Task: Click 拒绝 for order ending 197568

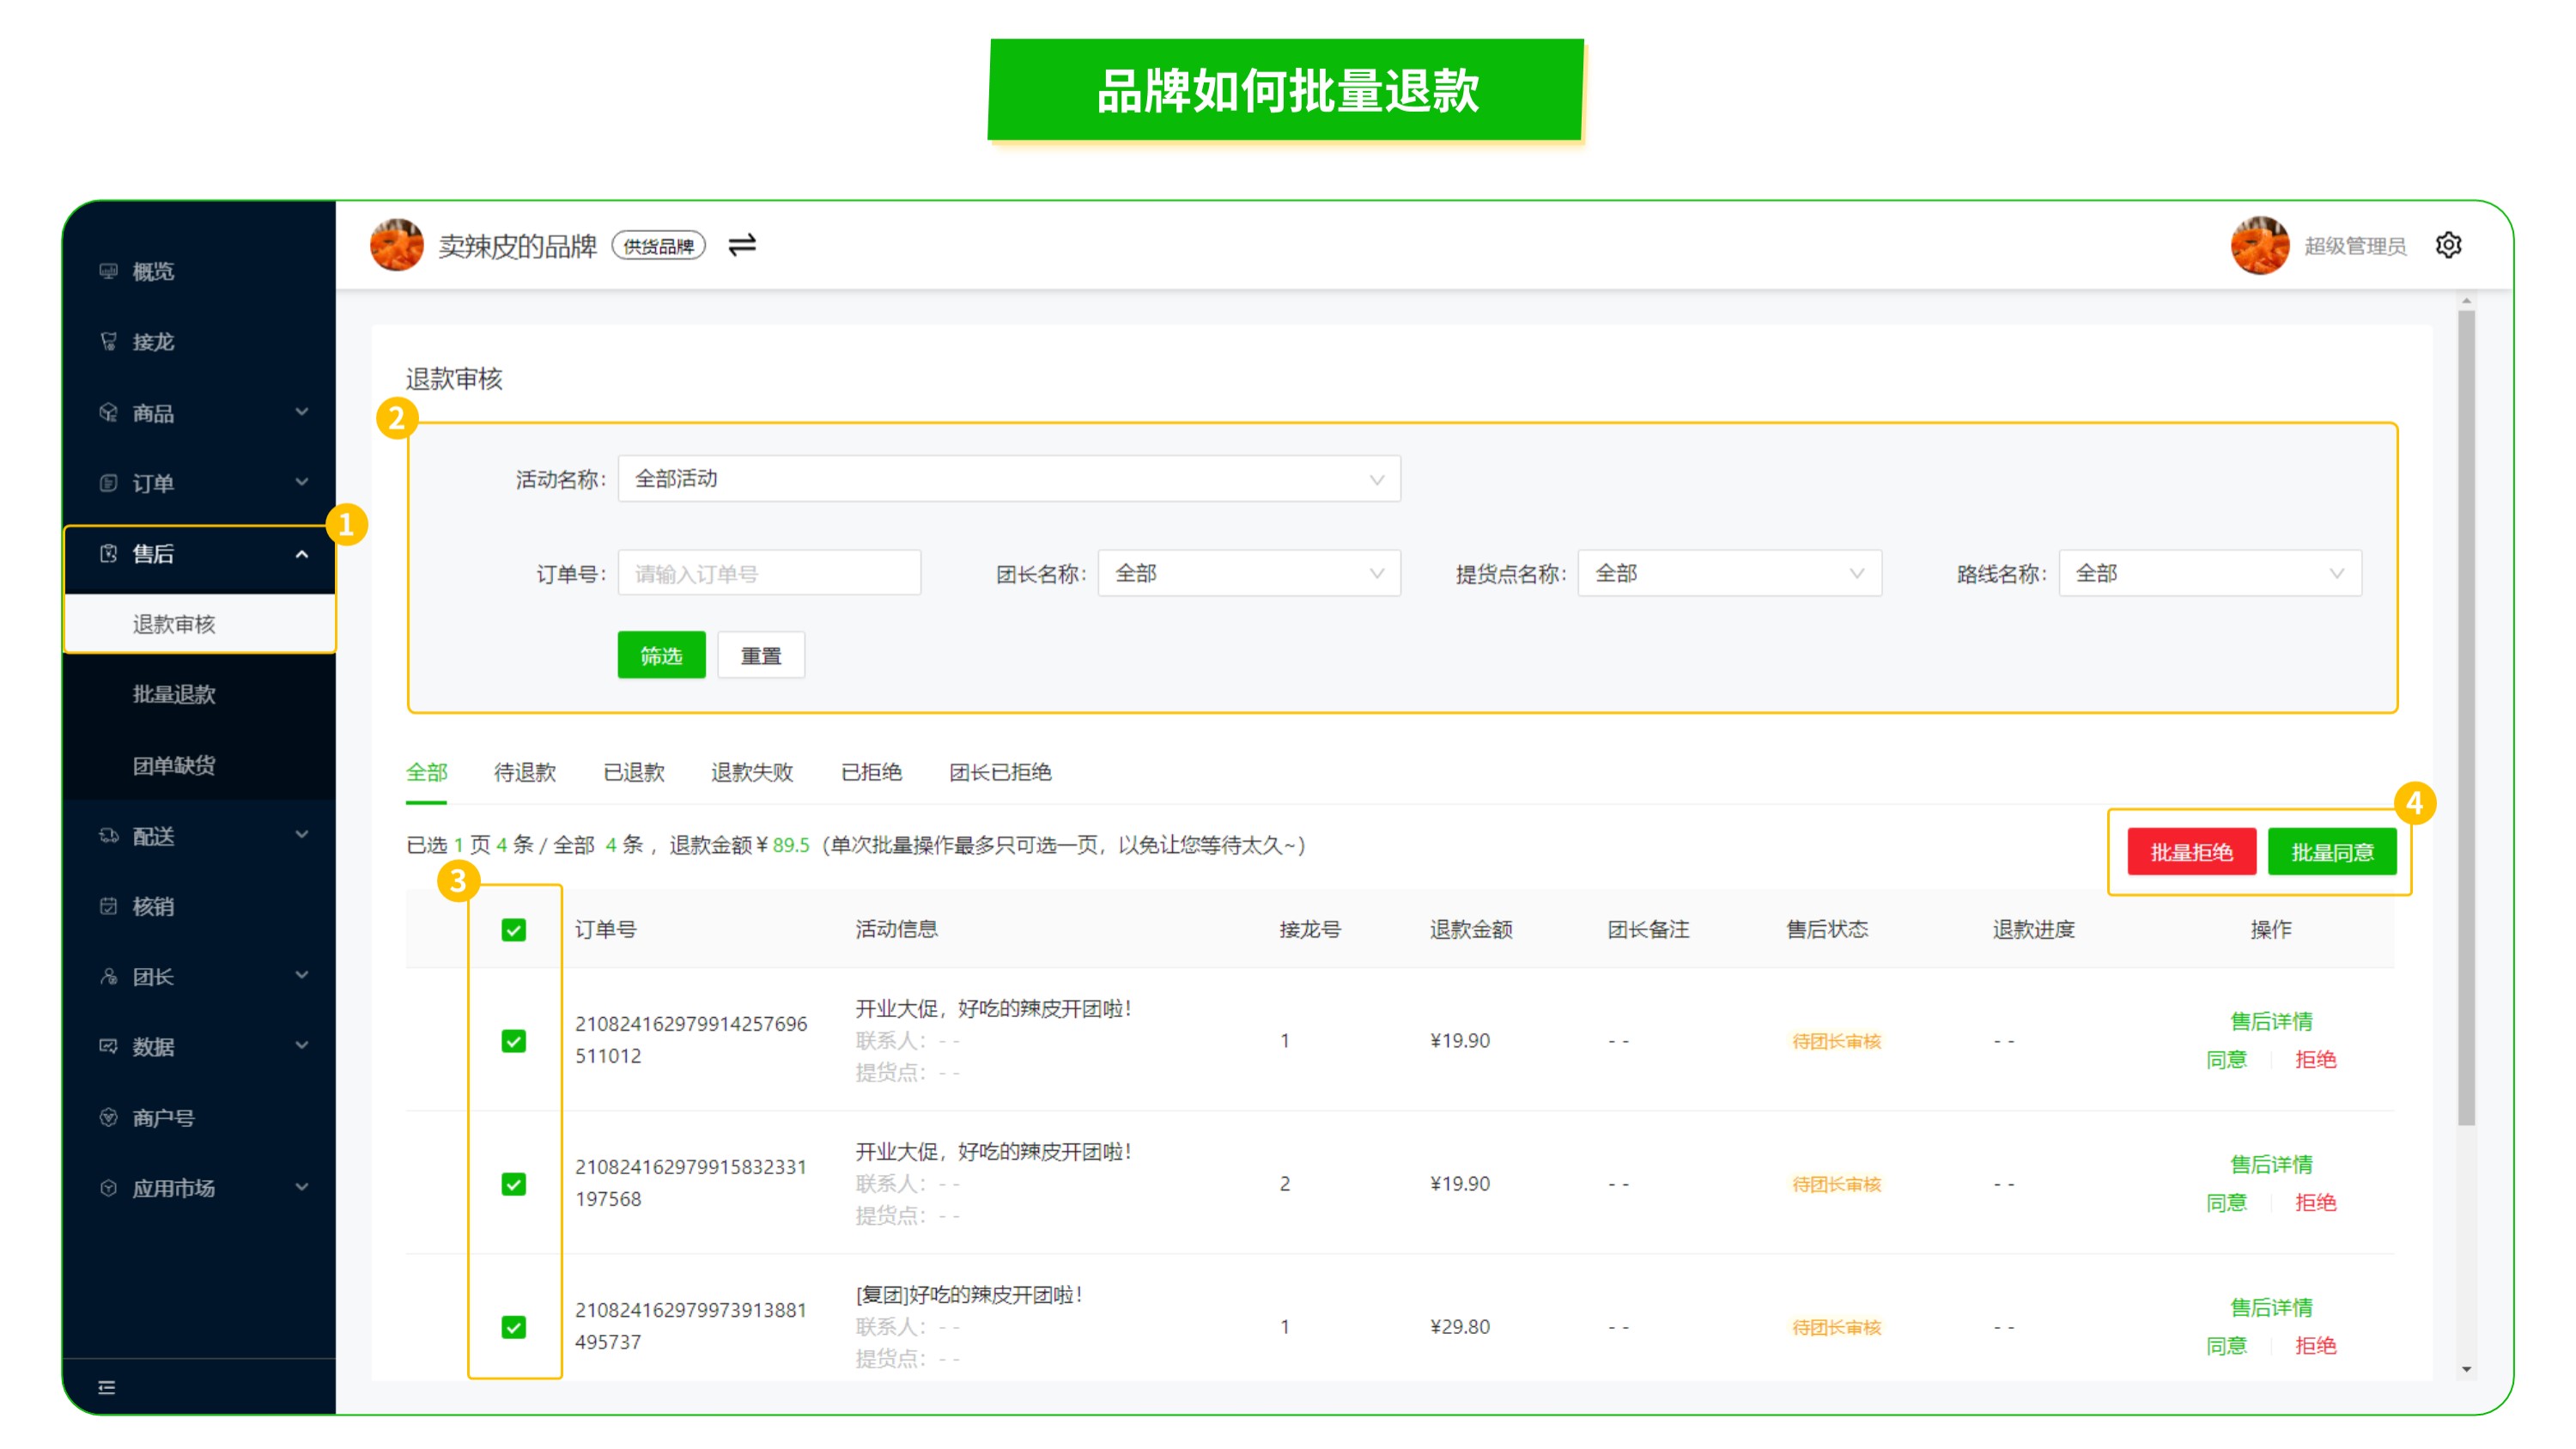Action: tap(2315, 1203)
